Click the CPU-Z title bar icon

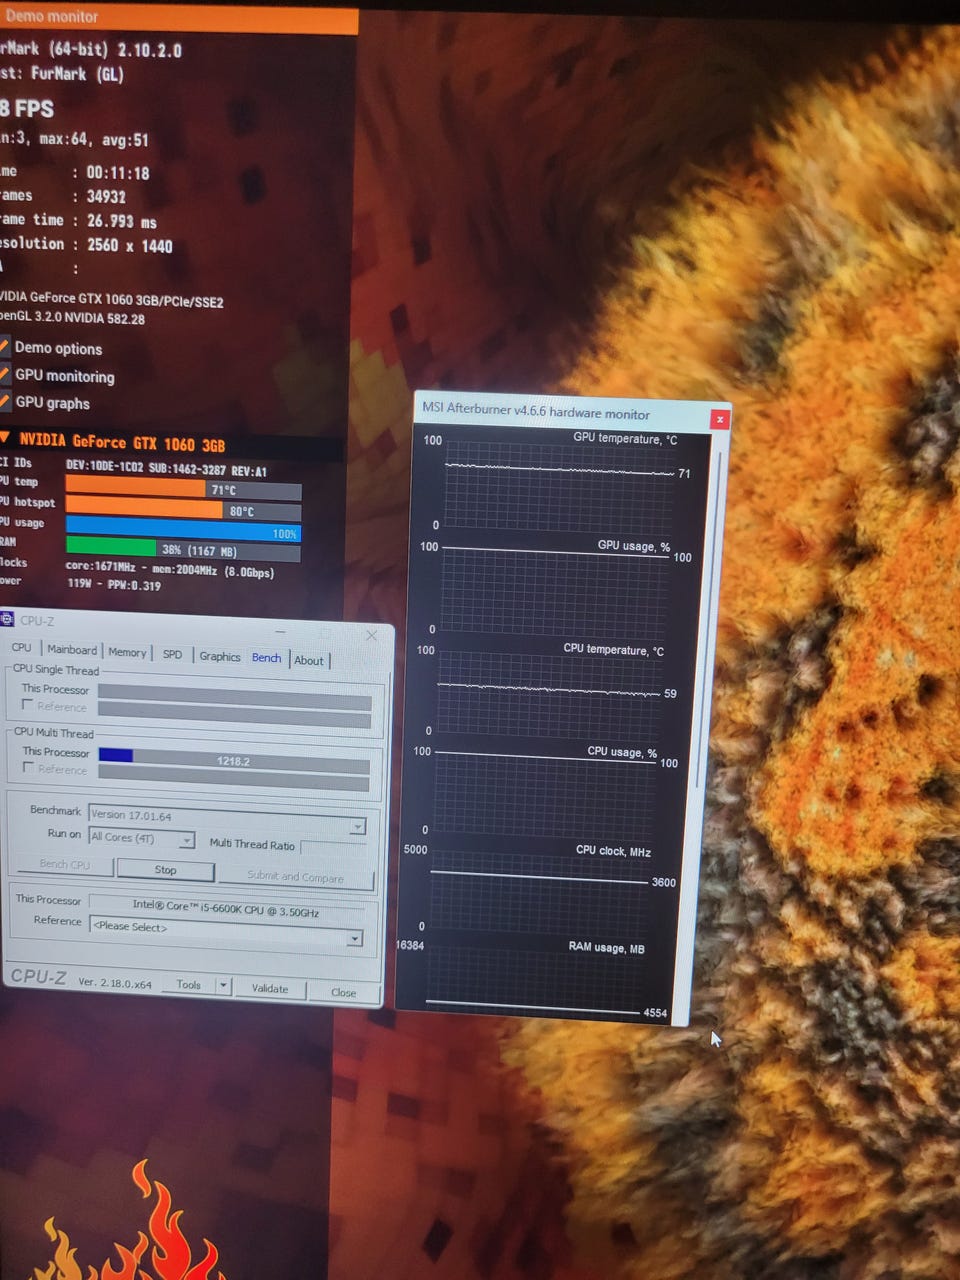pos(6,620)
